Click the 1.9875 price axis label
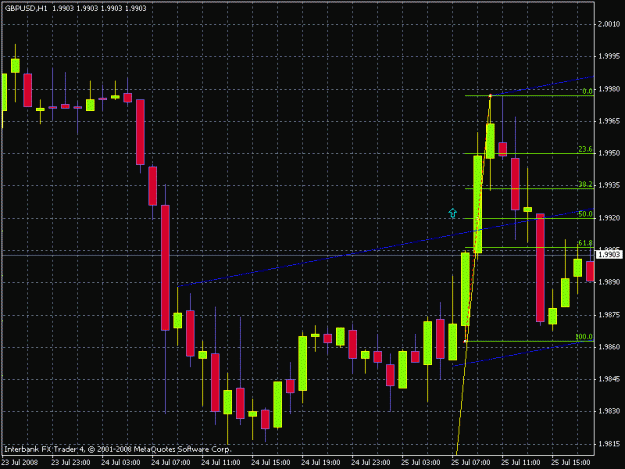 point(609,315)
